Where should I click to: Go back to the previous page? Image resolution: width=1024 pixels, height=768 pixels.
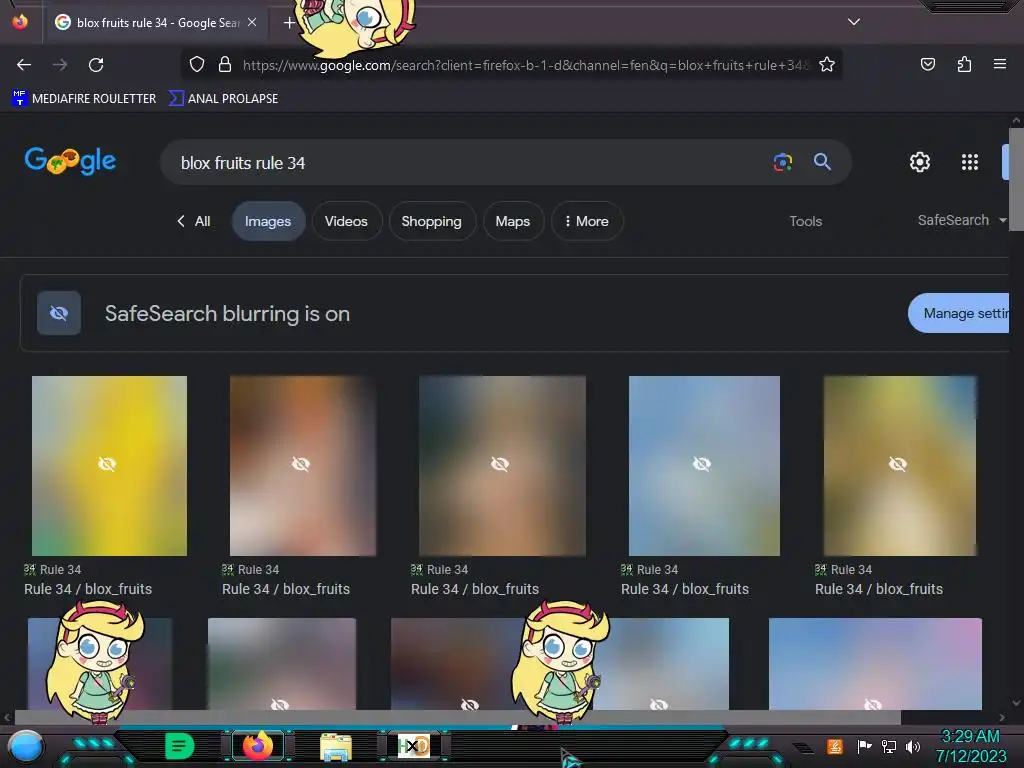24,65
